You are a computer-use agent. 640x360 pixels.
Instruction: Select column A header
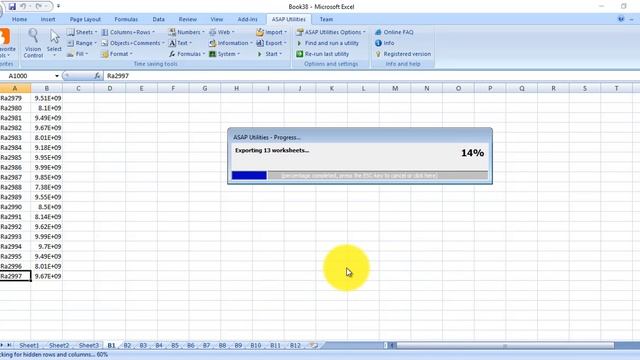[15, 88]
